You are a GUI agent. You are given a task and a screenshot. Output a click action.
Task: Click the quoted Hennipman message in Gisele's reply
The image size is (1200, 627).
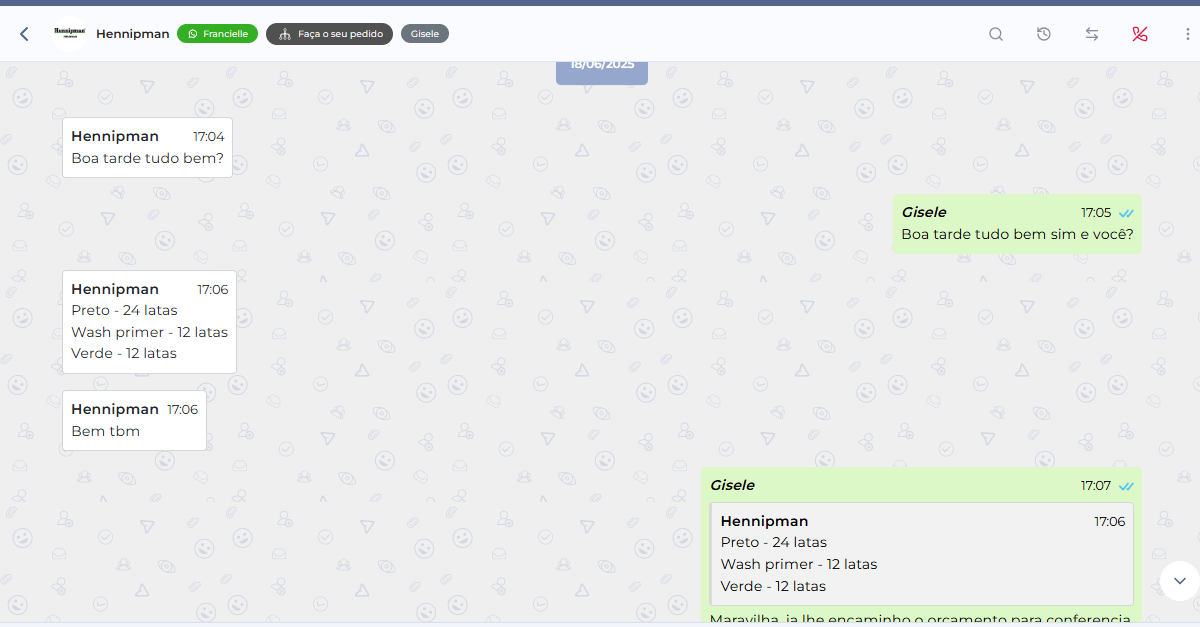pos(921,554)
